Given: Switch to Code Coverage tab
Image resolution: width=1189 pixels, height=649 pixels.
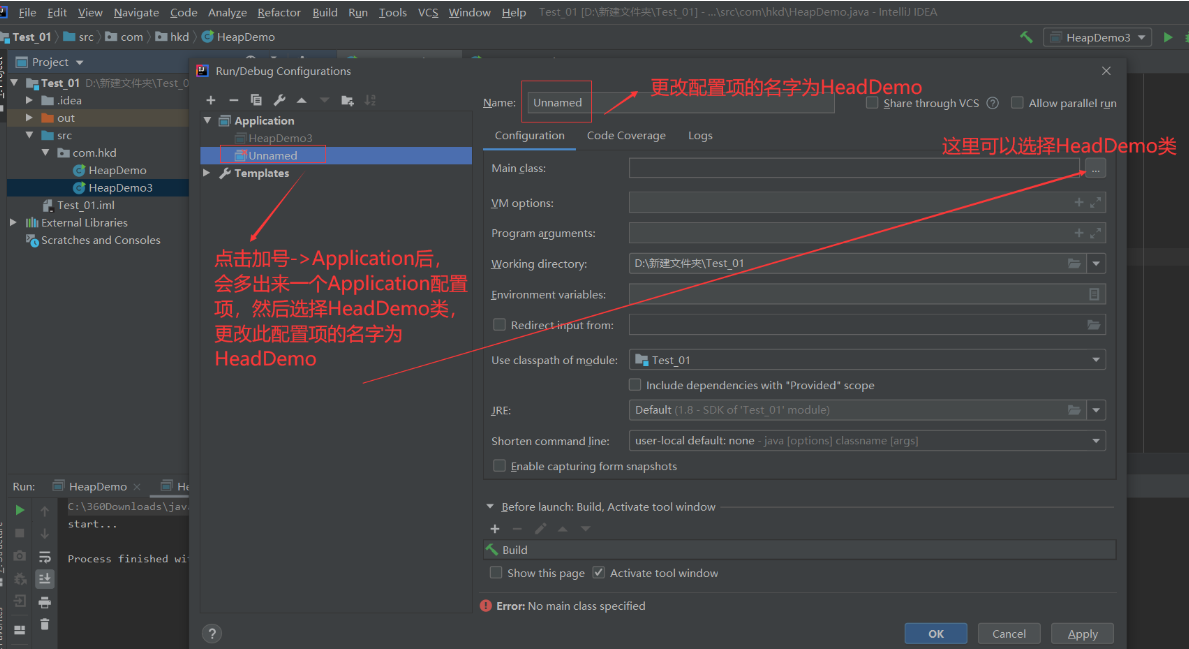Looking at the screenshot, I should pos(626,136).
